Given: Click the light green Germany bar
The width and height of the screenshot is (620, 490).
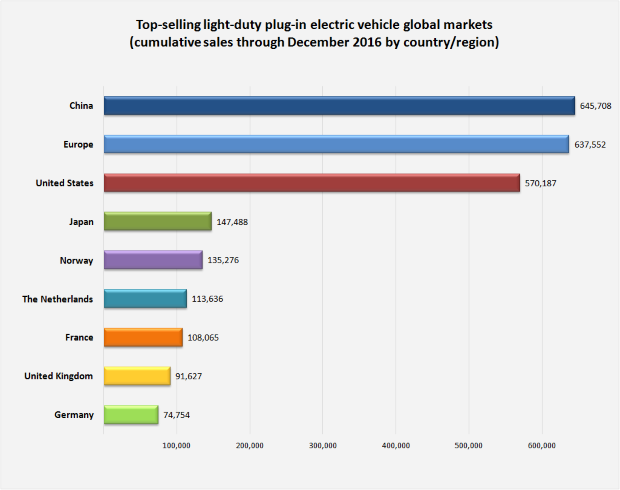Looking at the screenshot, I should click(131, 414).
